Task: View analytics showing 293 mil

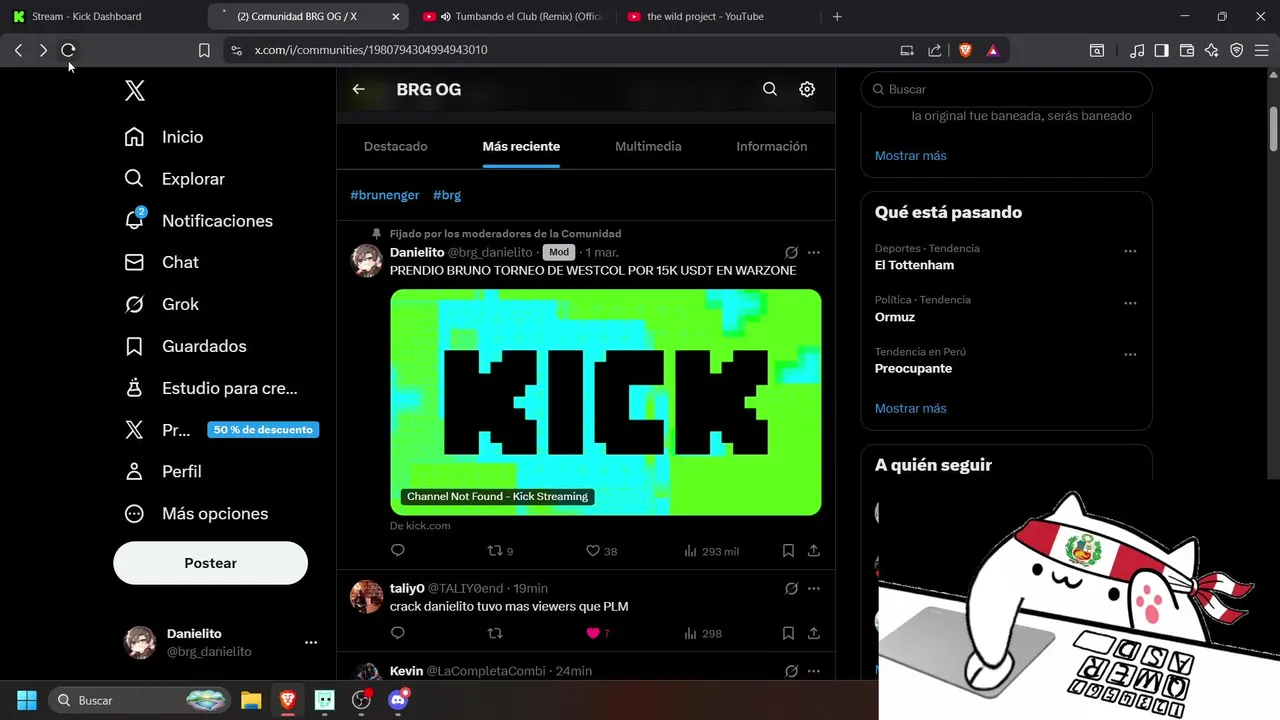Action: tap(711, 551)
